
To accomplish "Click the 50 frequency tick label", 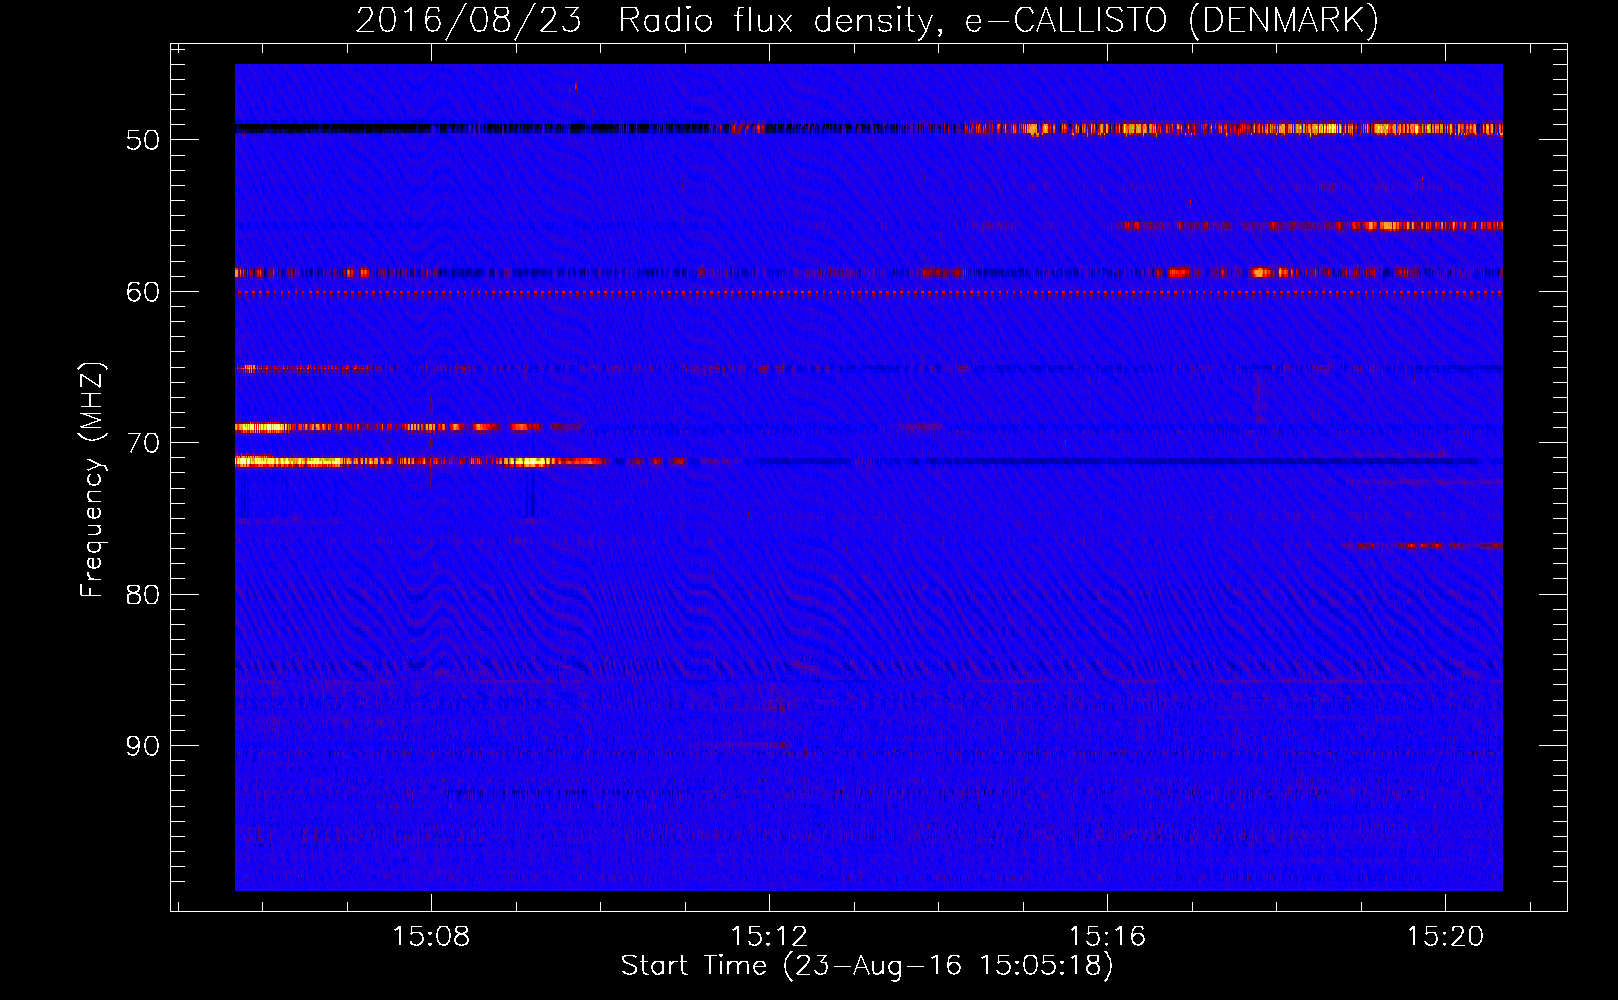I will pos(143,140).
